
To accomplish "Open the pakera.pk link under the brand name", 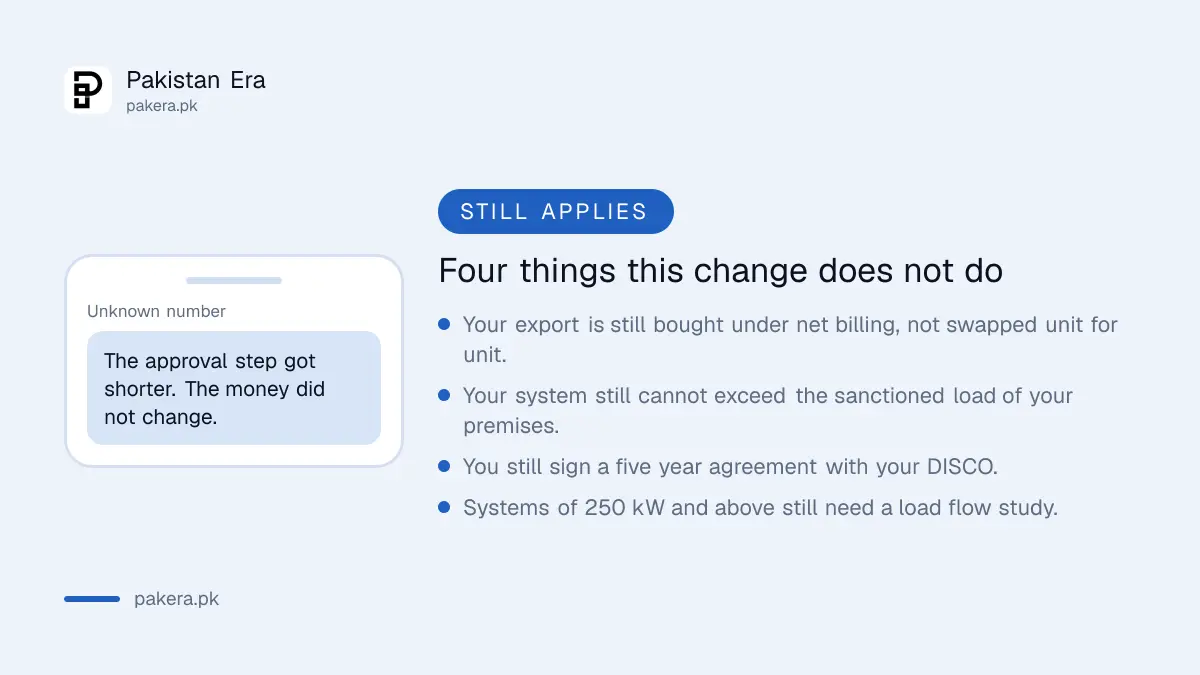I will pyautogui.click(x=161, y=105).
